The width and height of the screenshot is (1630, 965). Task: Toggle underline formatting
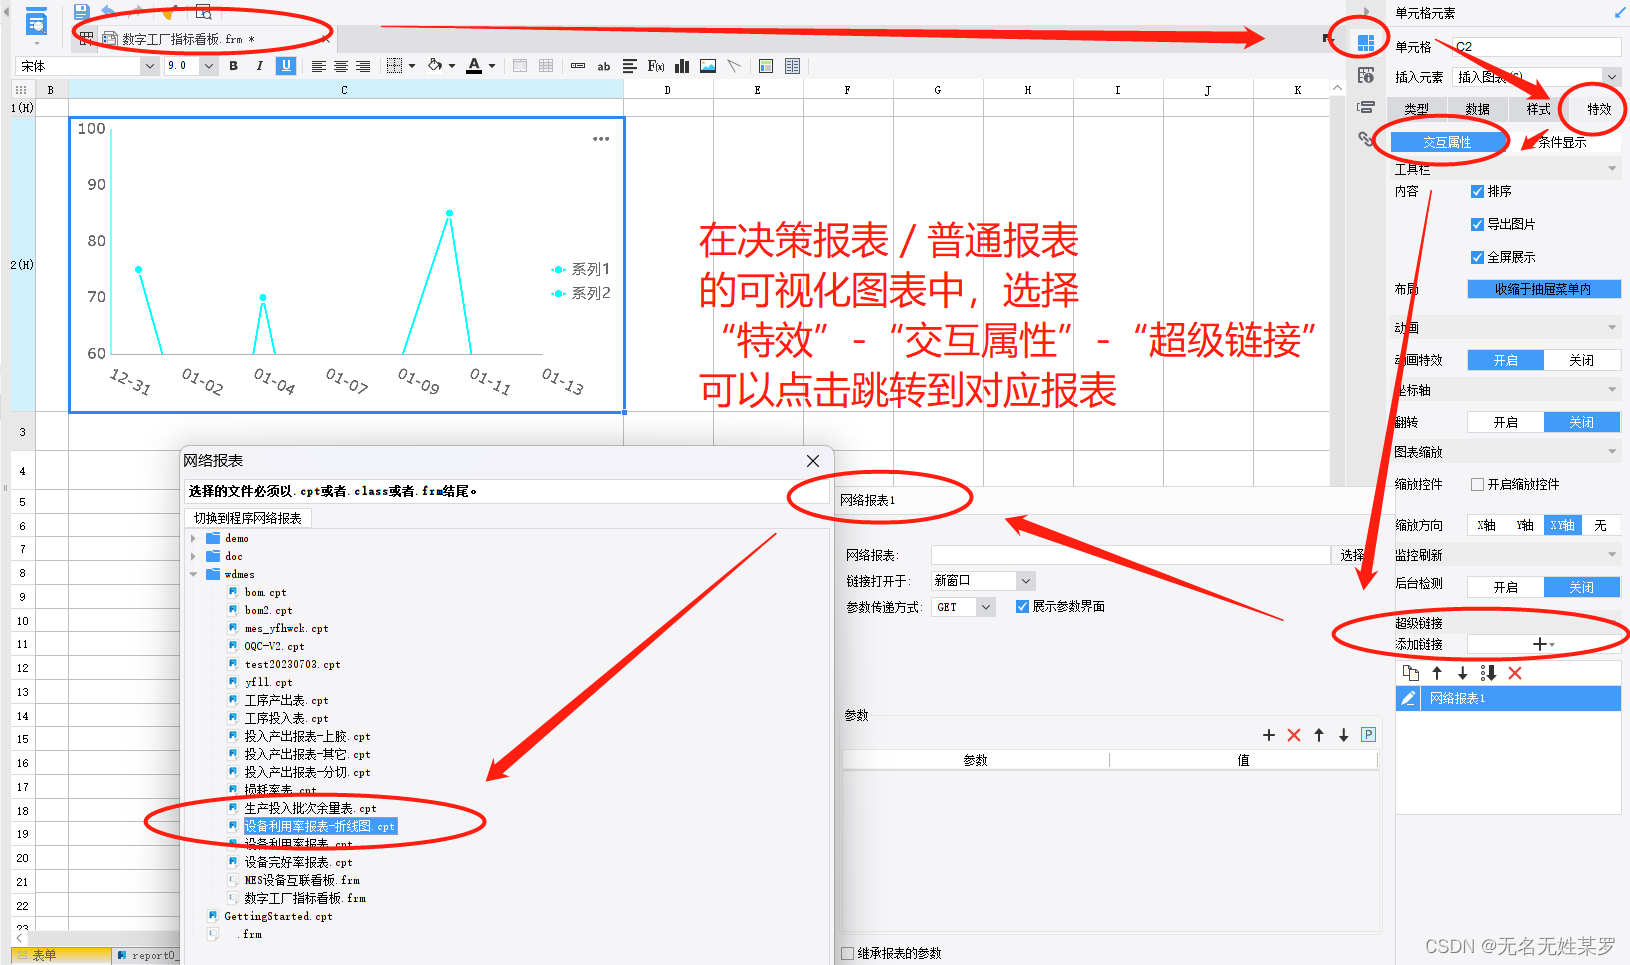point(287,66)
